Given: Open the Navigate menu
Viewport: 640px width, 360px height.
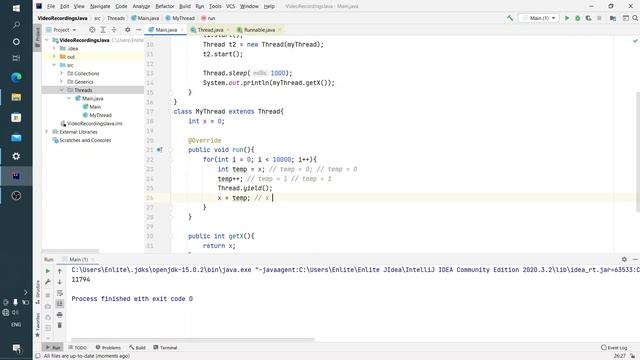Looking at the screenshot, I should pos(100,6).
